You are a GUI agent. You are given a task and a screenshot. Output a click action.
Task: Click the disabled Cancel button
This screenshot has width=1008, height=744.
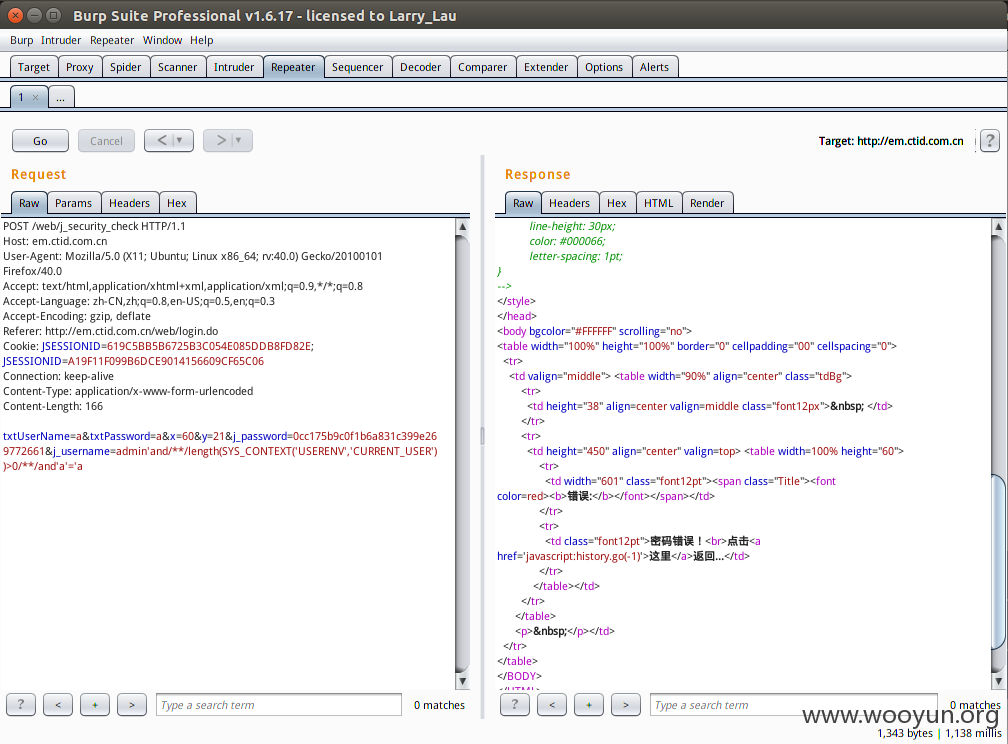tap(106, 141)
